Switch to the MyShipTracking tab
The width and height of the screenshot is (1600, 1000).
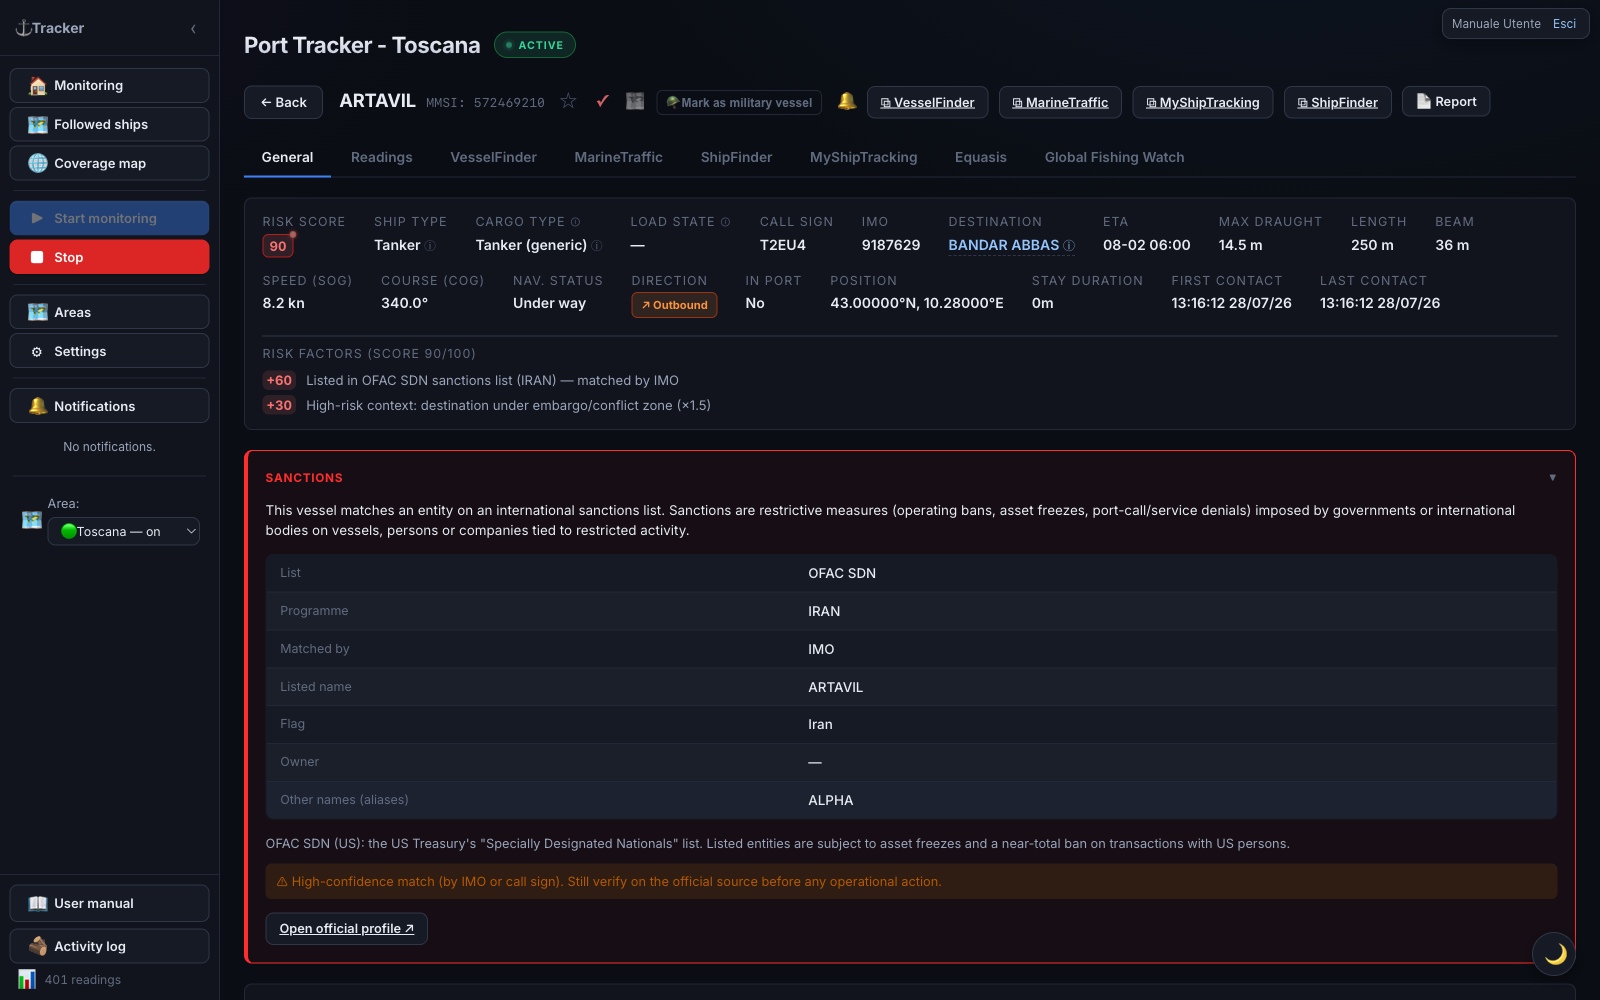tap(863, 158)
